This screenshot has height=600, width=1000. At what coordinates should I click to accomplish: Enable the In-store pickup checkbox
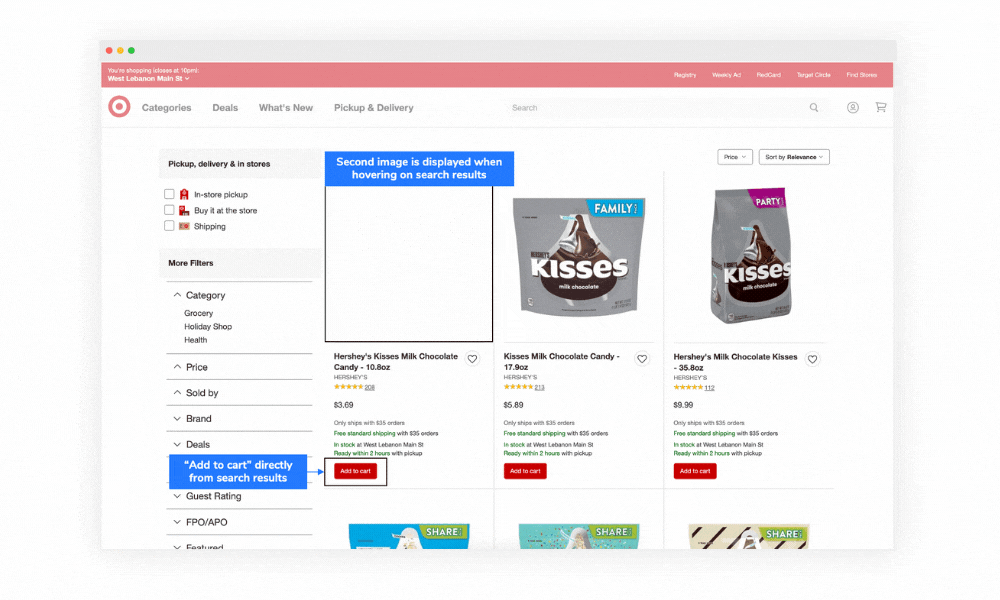(x=169, y=194)
